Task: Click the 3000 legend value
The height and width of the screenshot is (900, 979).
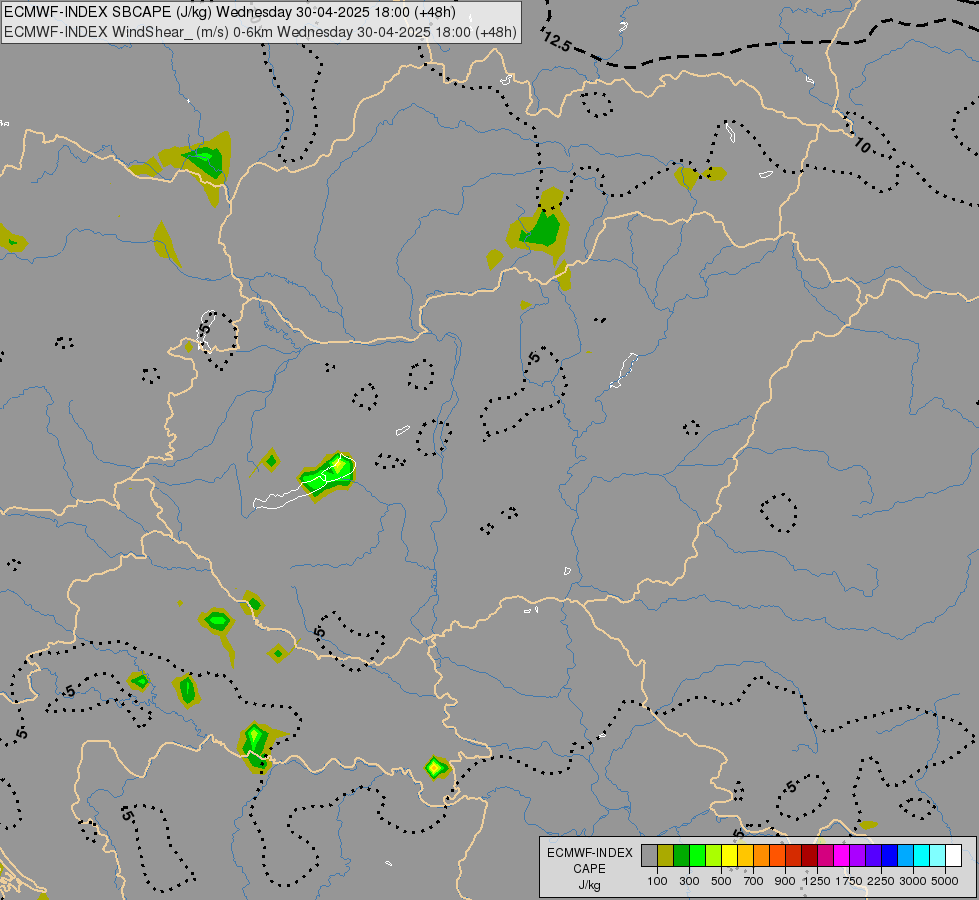Action: tap(912, 881)
